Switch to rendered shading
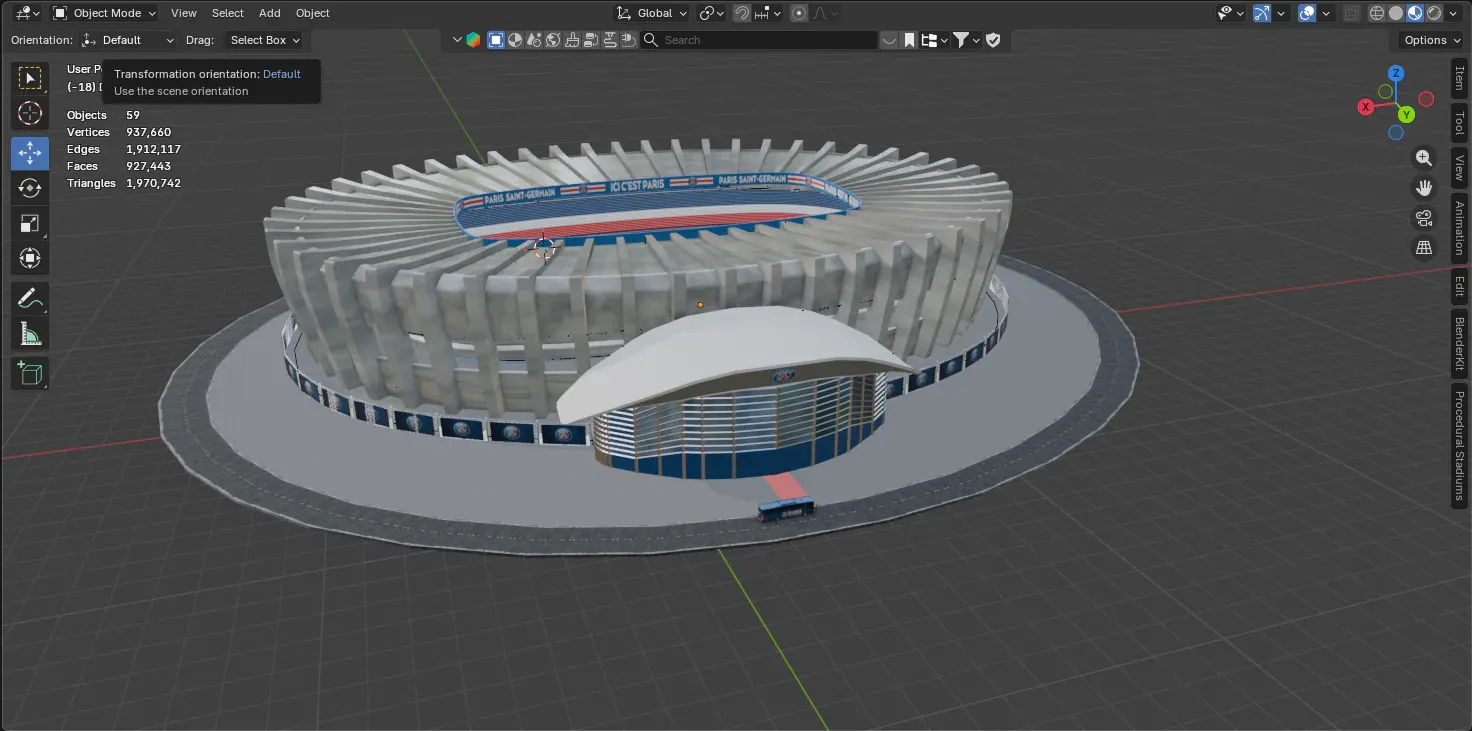Viewport: 1472px width, 731px height. click(x=1434, y=13)
